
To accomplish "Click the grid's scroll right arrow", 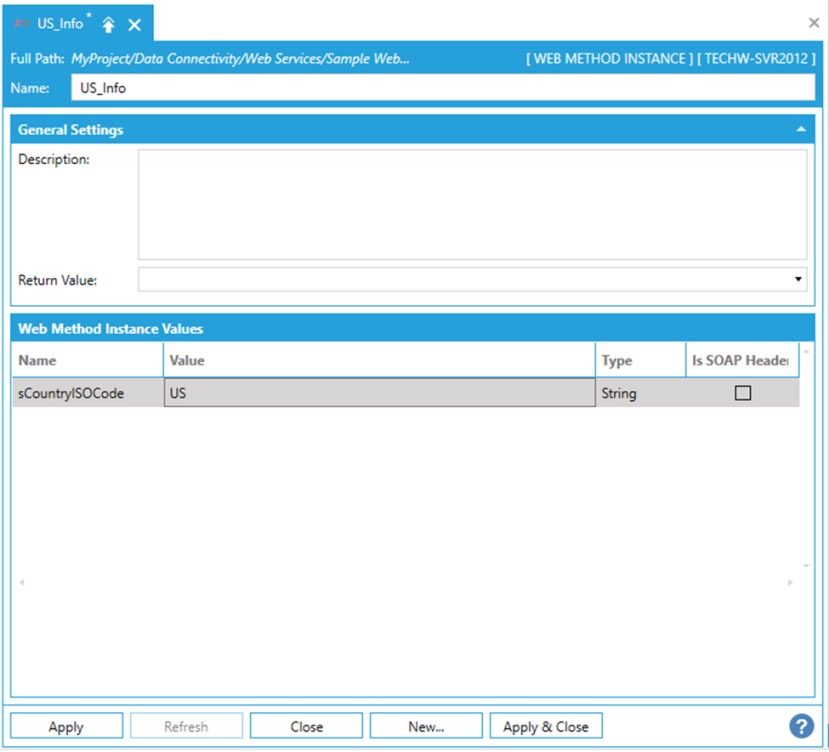I will pyautogui.click(x=791, y=582).
